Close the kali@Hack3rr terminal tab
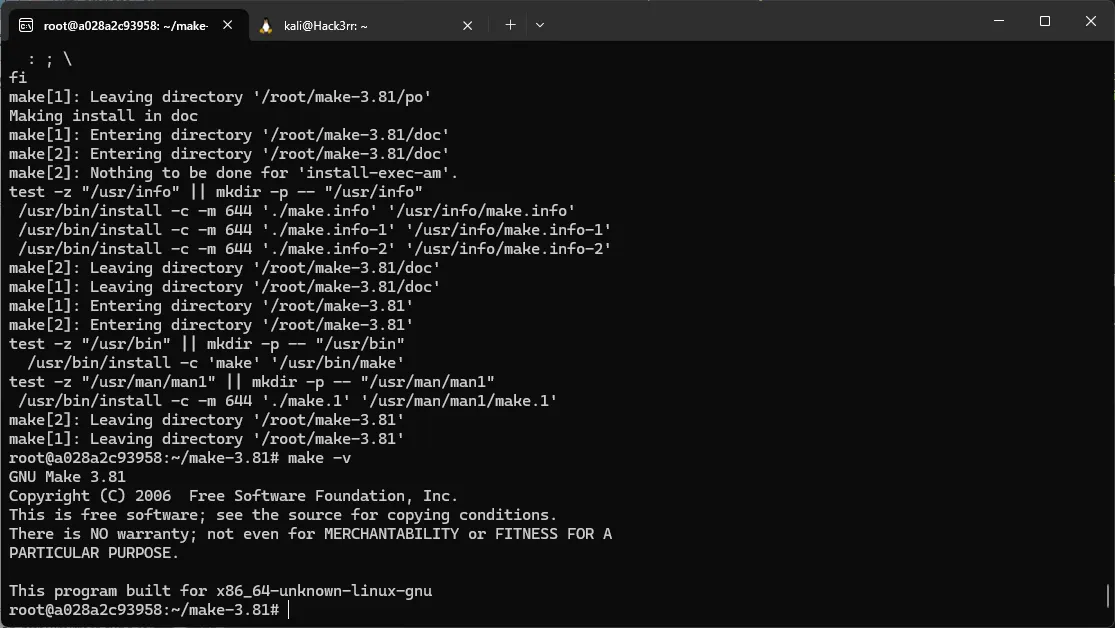The width and height of the screenshot is (1115, 628). pos(467,26)
